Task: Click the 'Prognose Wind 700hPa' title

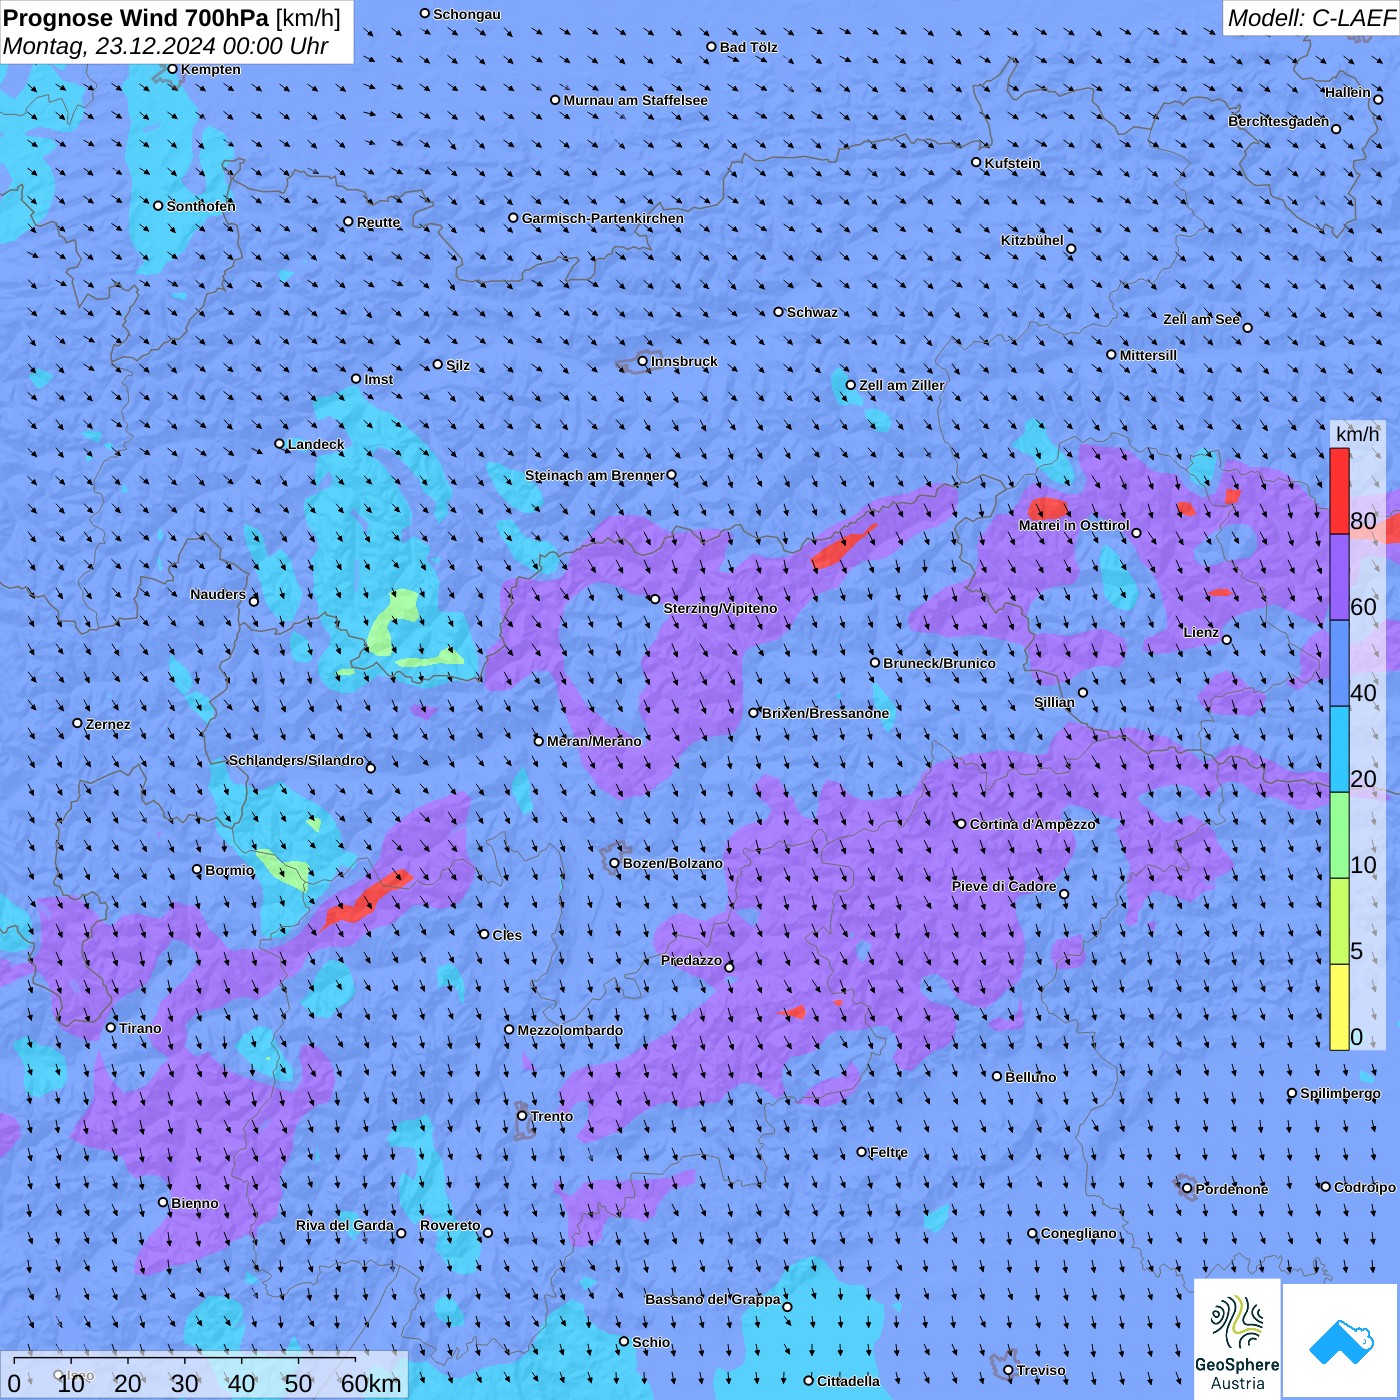Action: coord(172,18)
